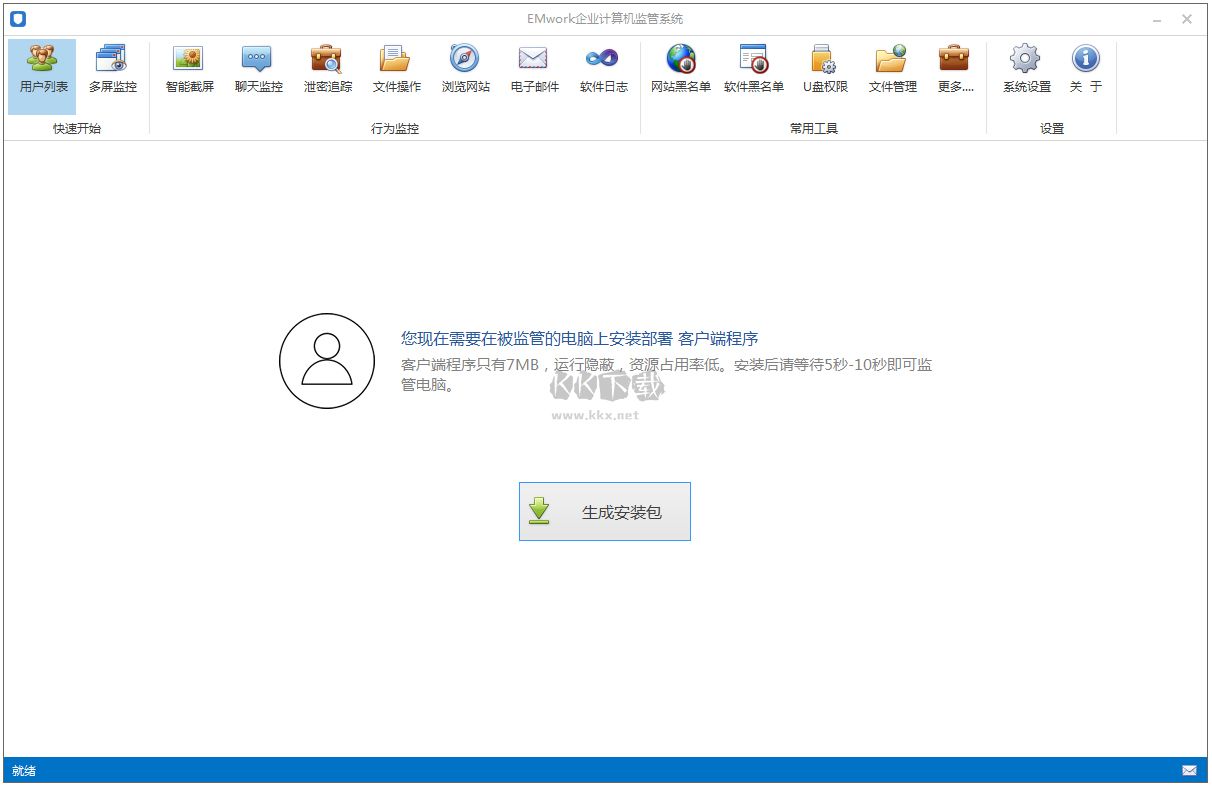Click the 就绪 status text
The height and width of the screenshot is (785, 1212).
click(x=24, y=771)
